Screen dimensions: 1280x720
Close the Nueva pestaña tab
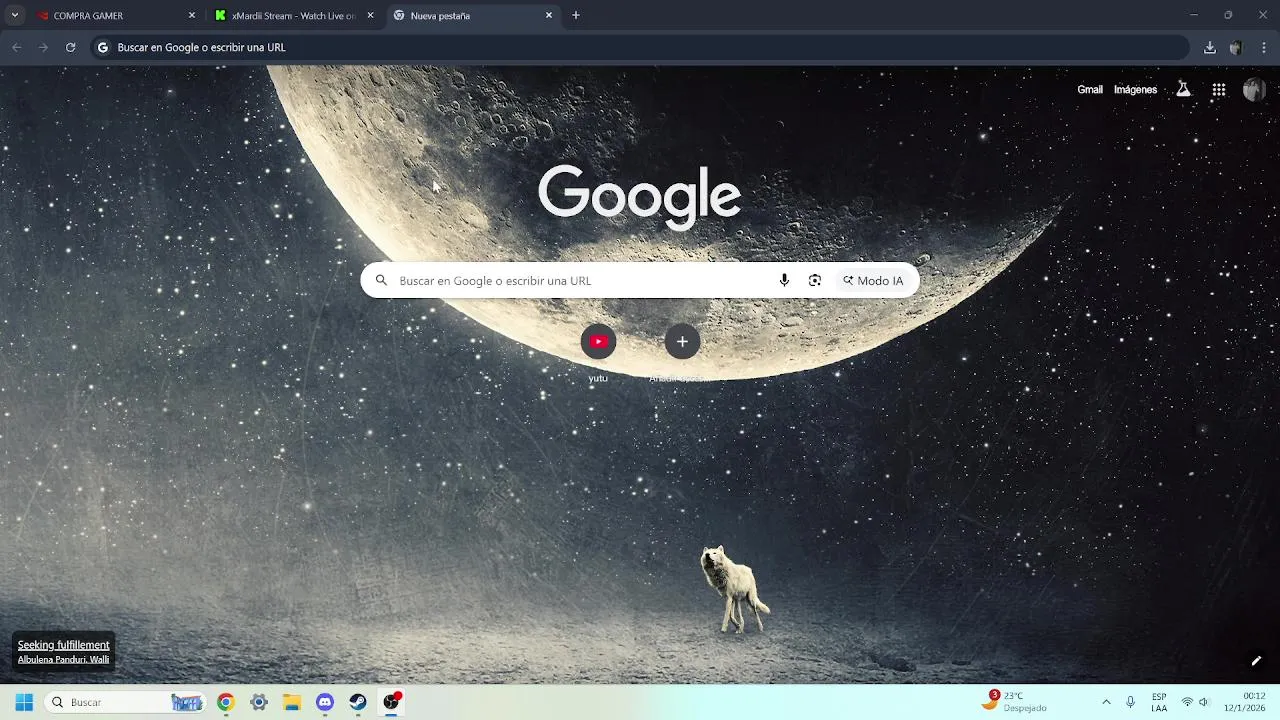click(548, 16)
